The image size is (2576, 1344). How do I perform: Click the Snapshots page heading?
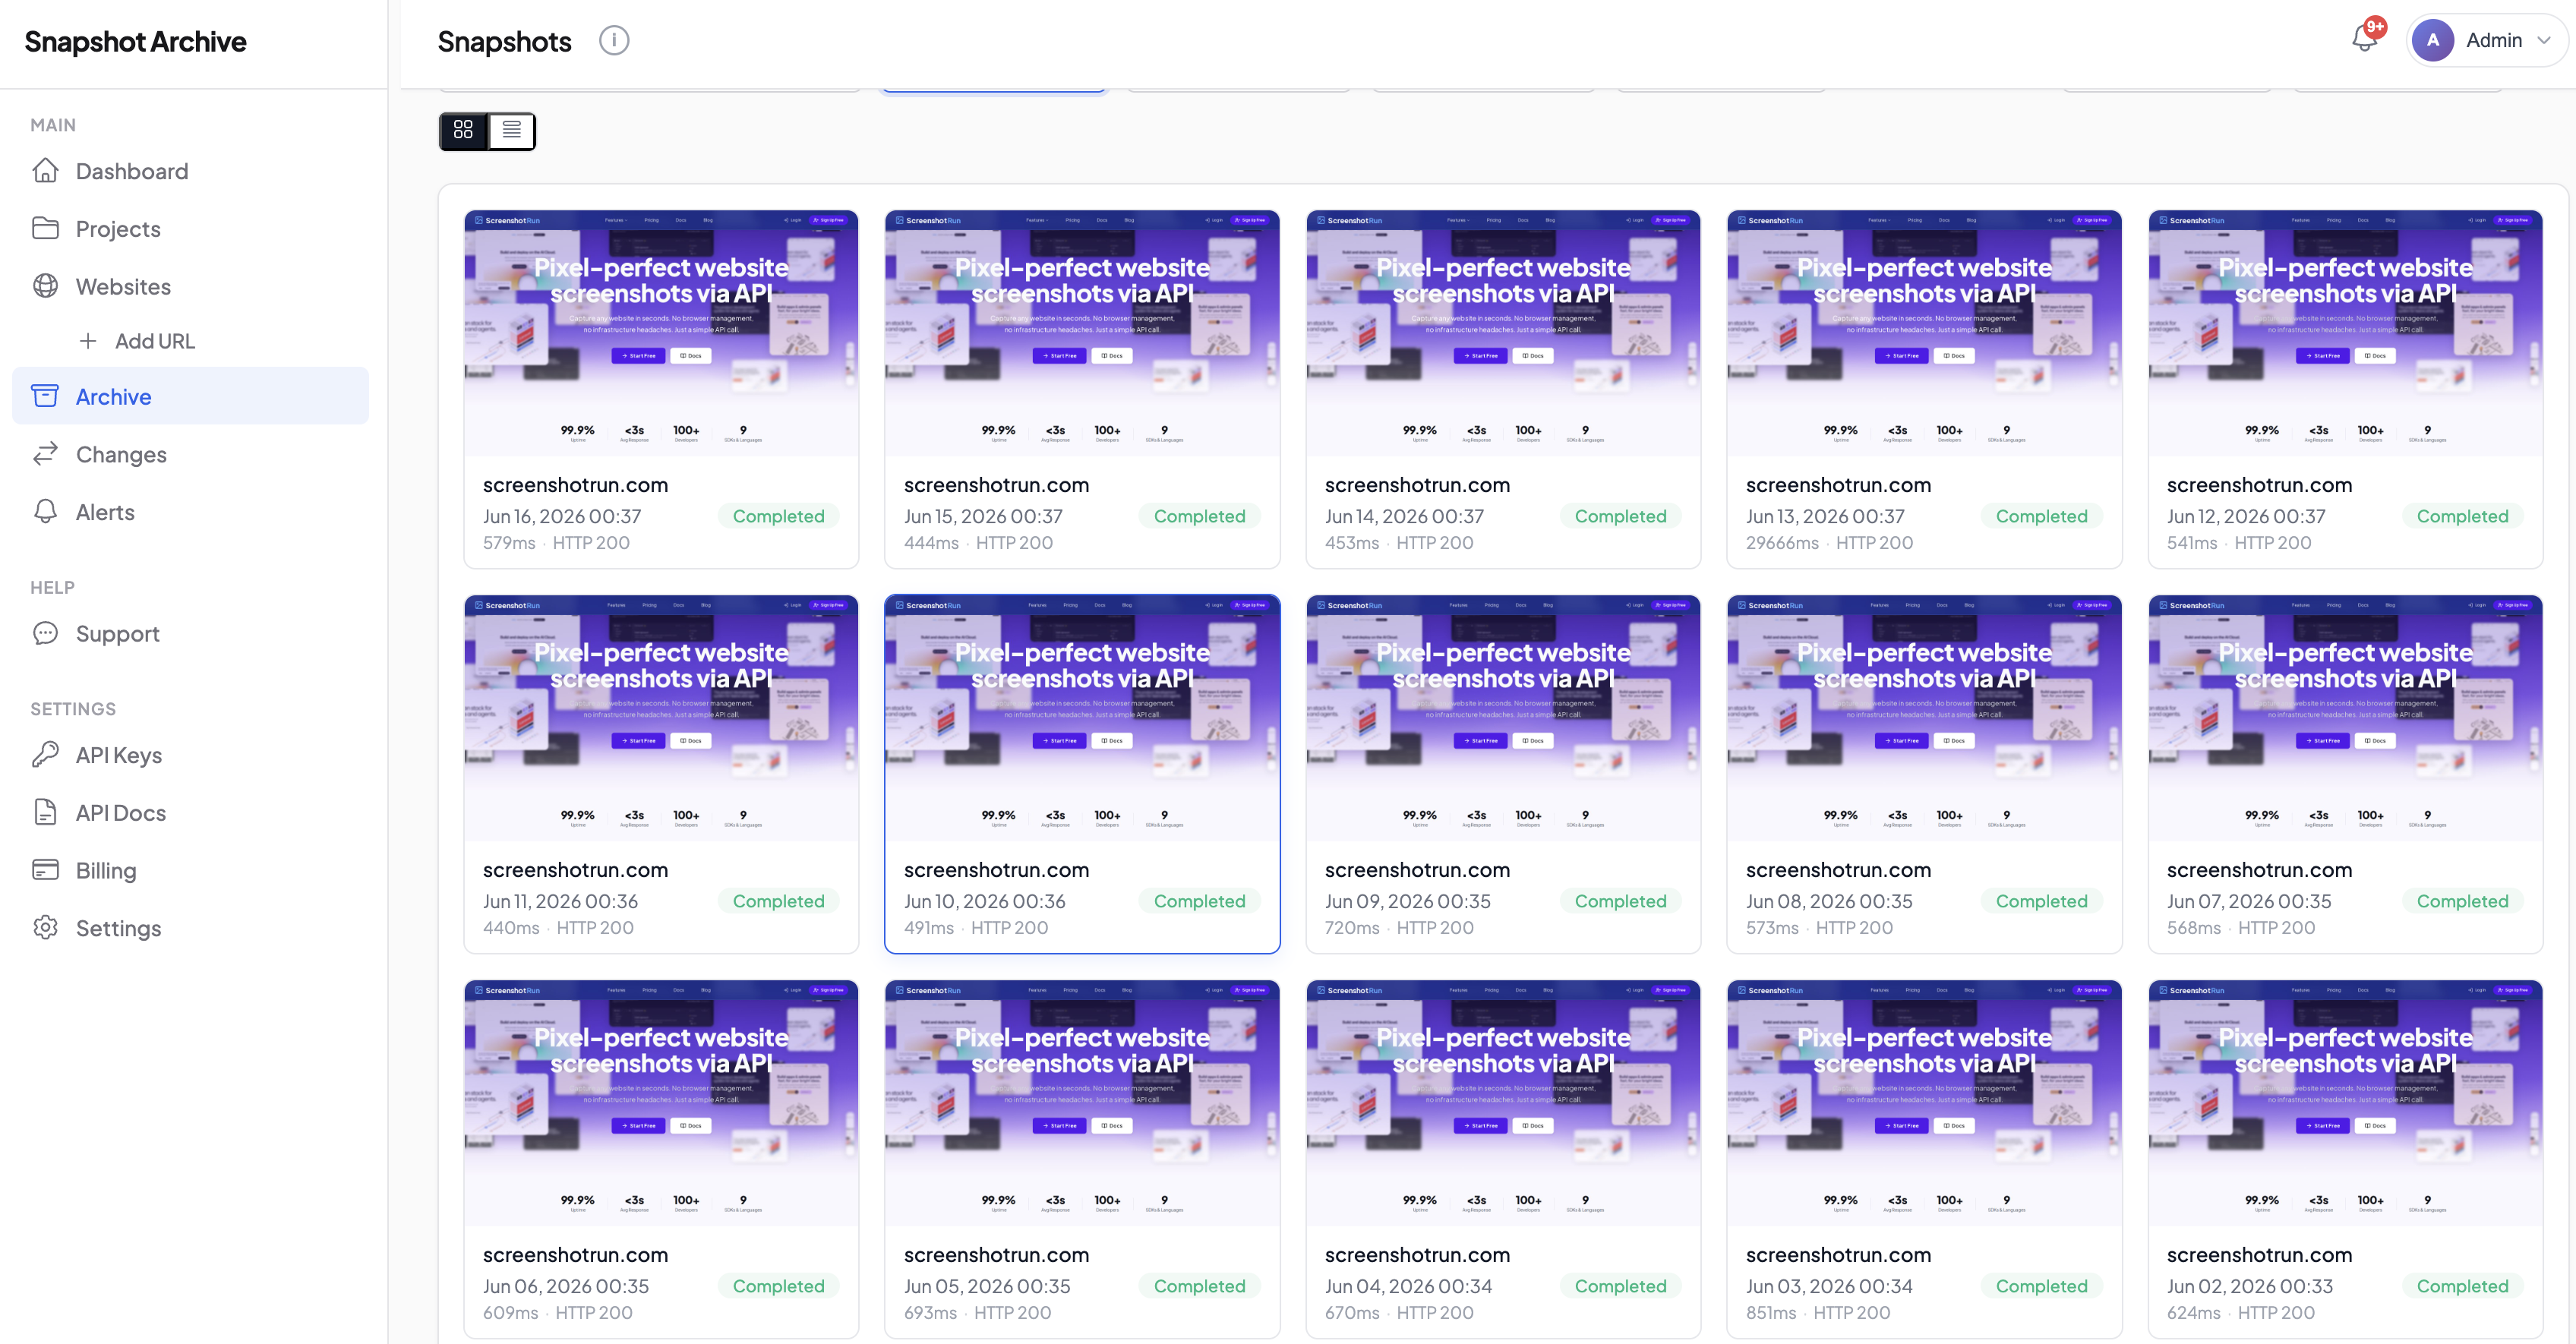tap(504, 42)
